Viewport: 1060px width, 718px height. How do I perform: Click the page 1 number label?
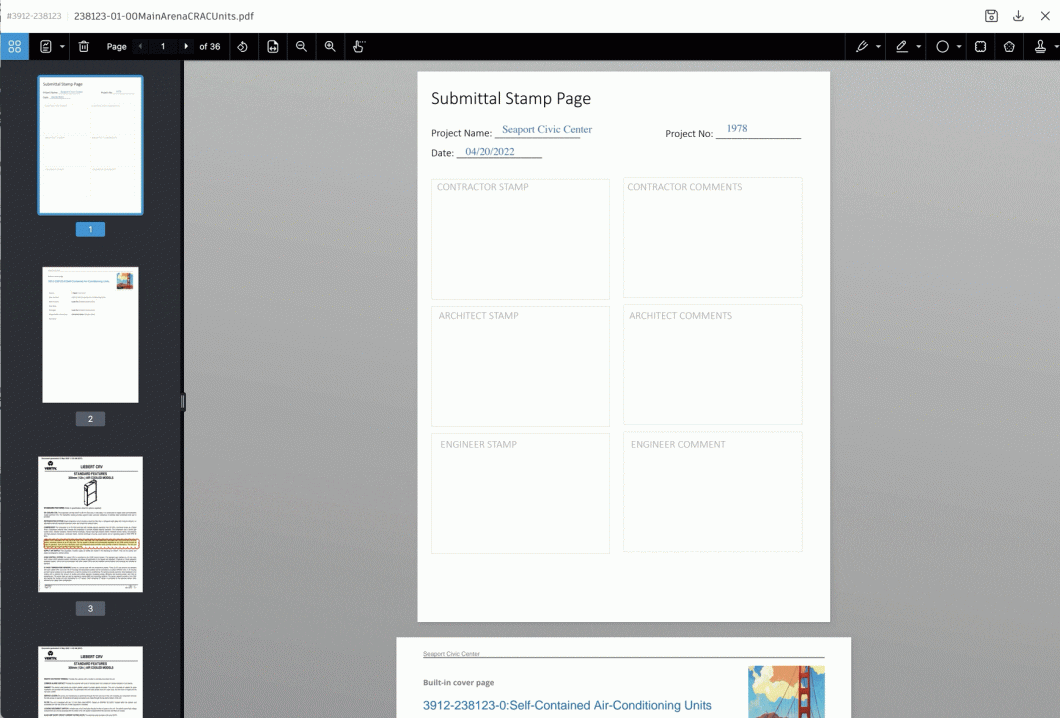click(x=91, y=229)
